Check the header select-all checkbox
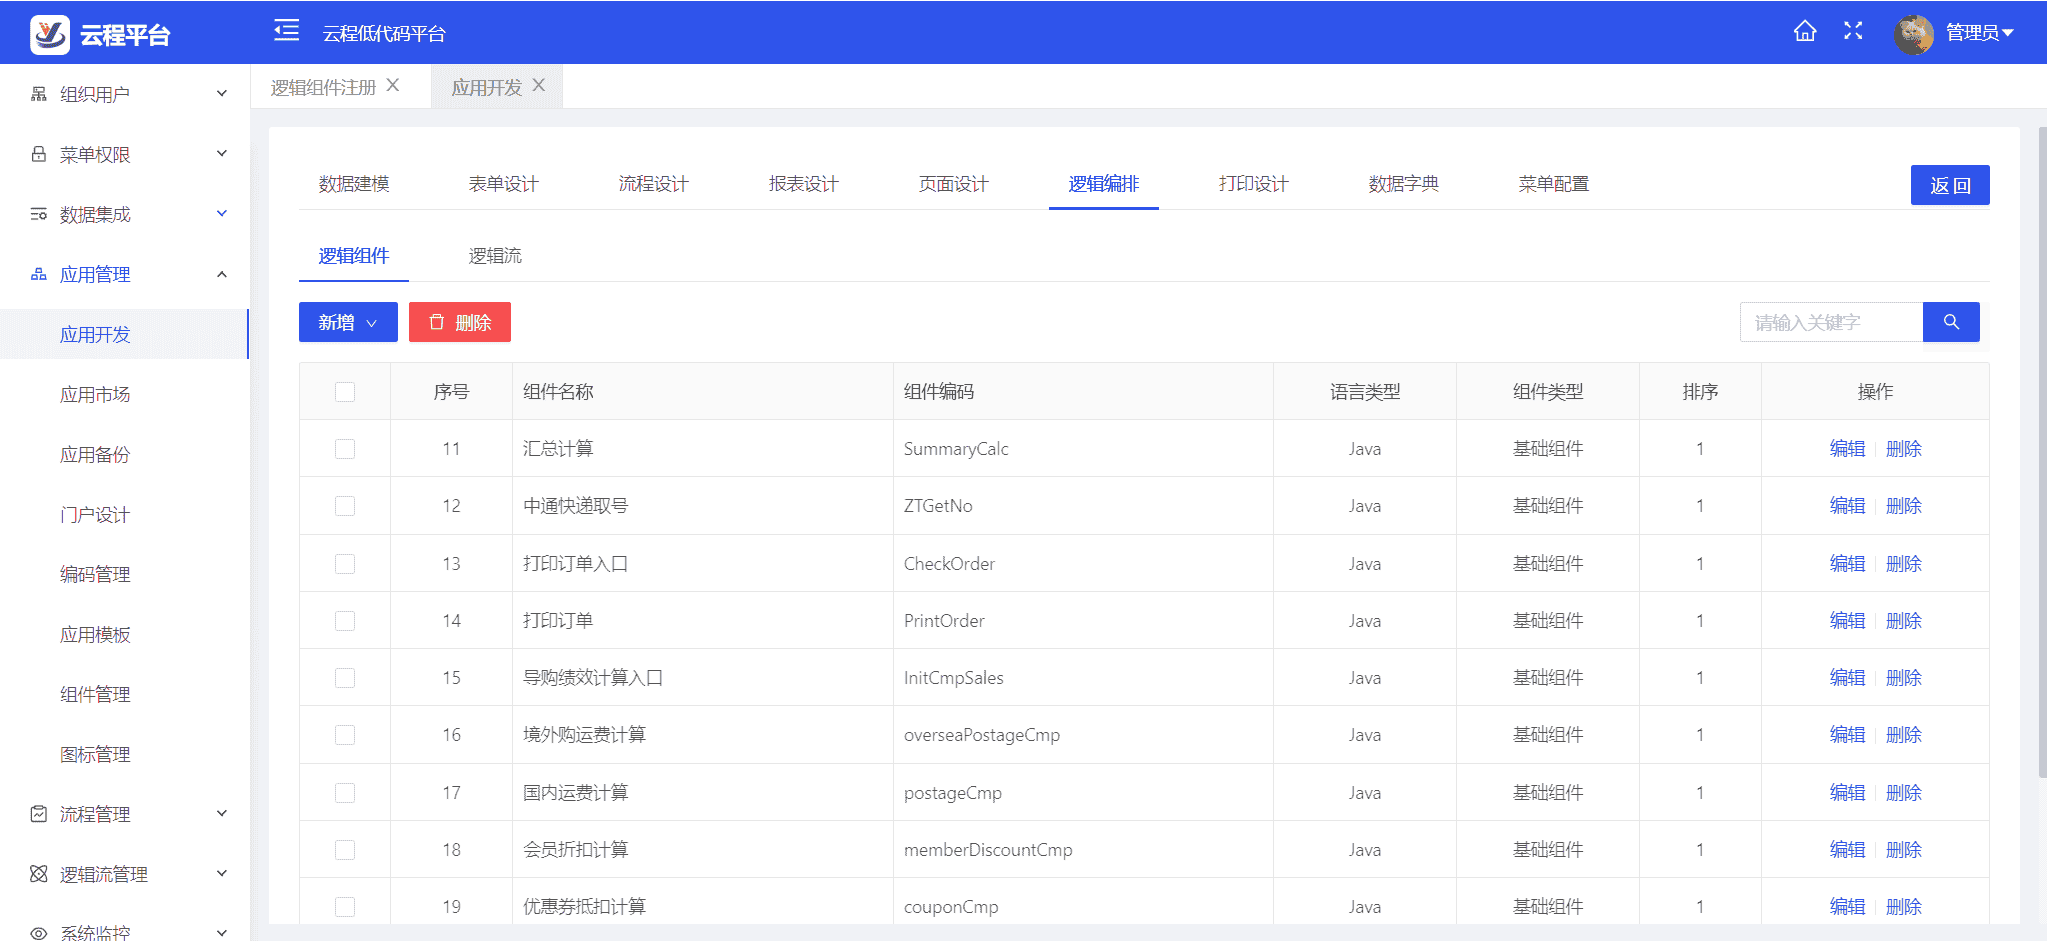The image size is (2047, 941). tap(344, 391)
